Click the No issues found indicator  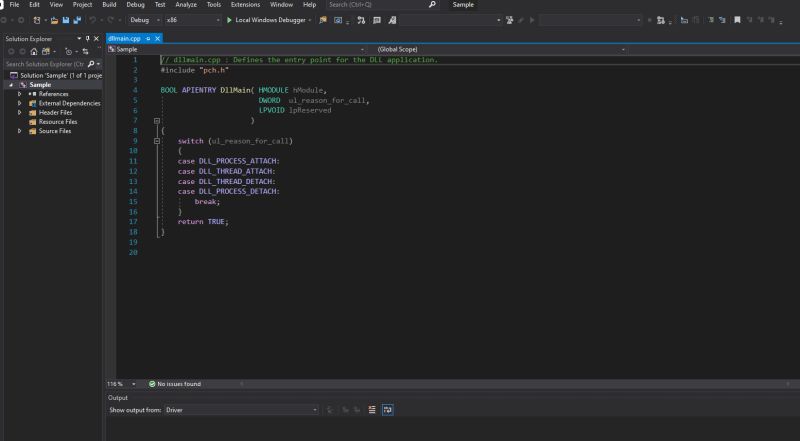pos(174,384)
